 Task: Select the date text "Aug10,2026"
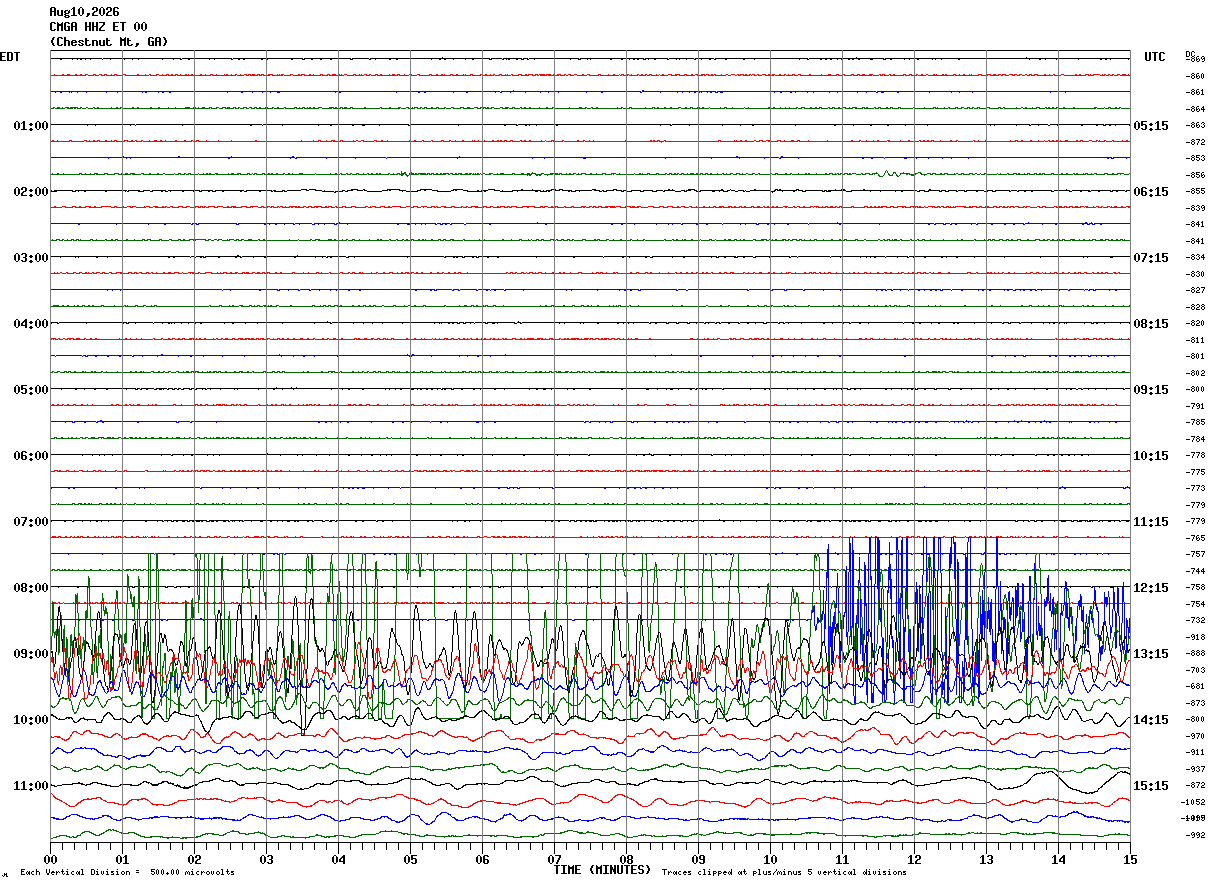(x=84, y=12)
